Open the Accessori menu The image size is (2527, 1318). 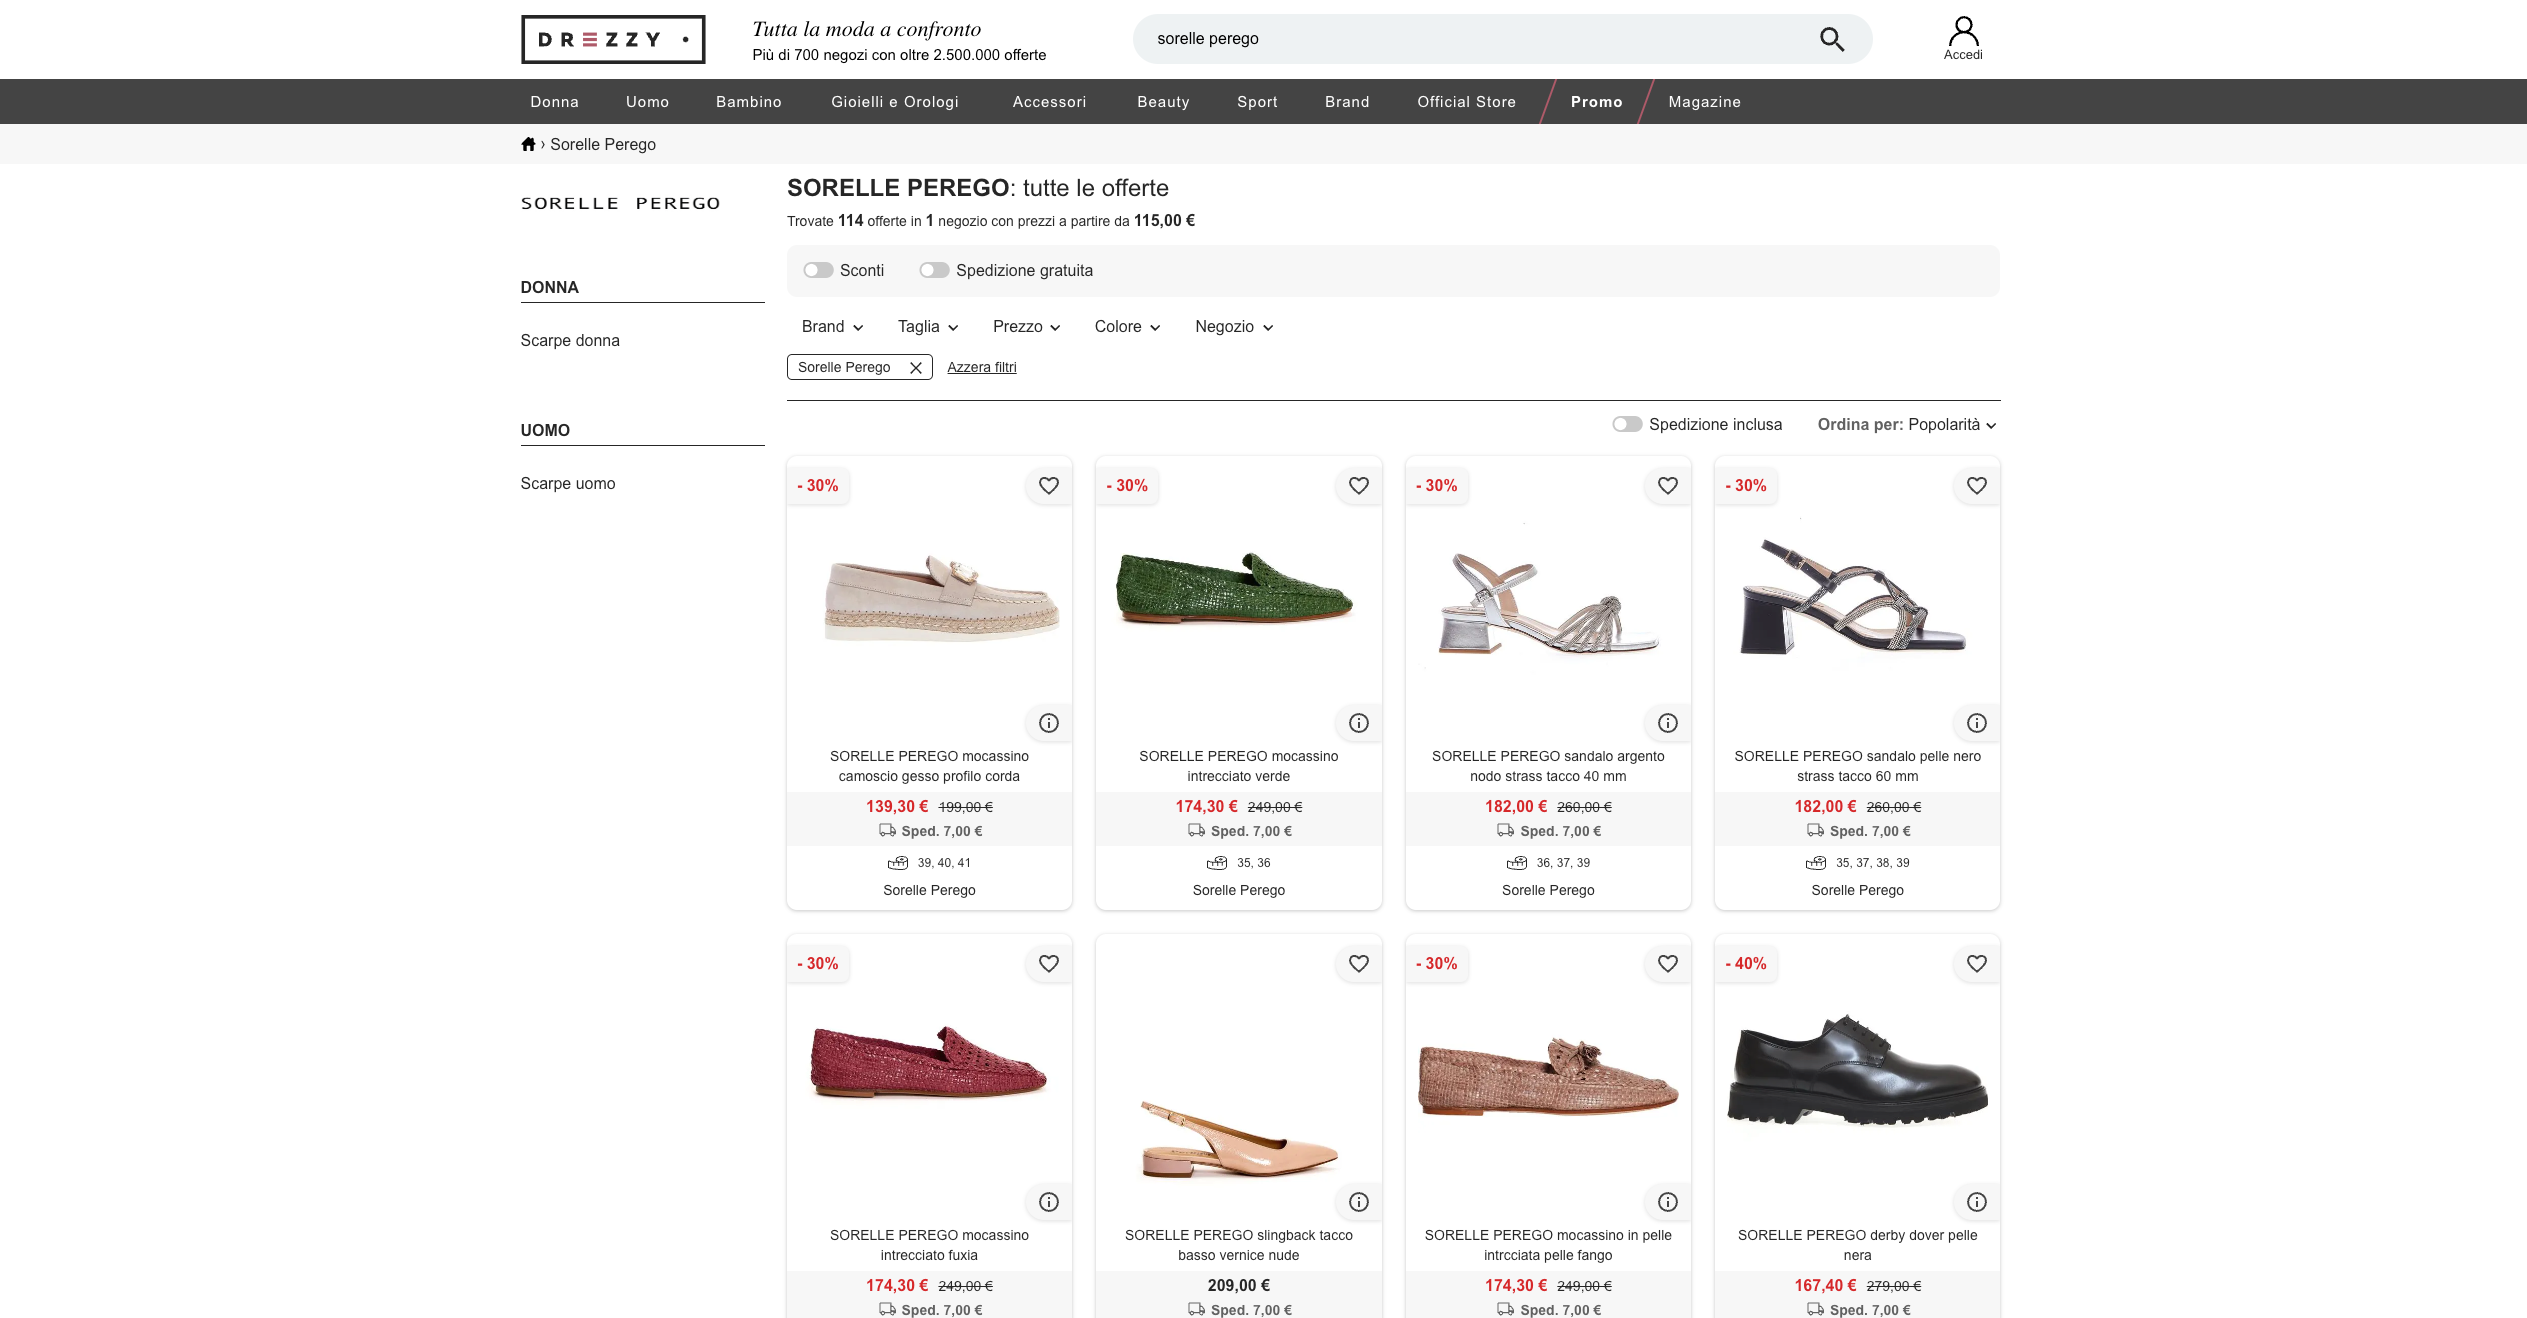coord(1049,102)
